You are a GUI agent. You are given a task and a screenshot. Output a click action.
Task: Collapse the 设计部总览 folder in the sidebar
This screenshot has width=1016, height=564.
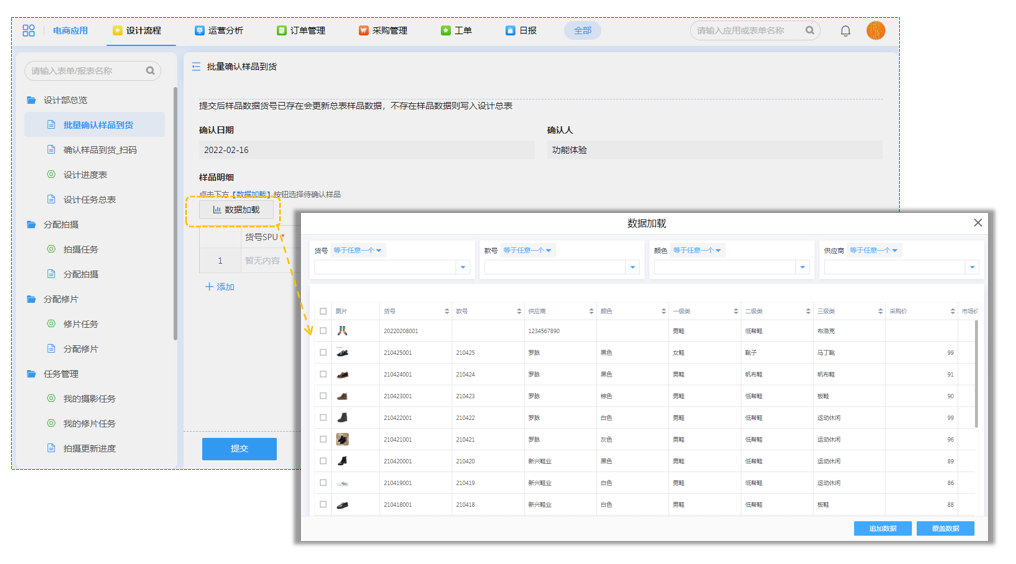click(32, 100)
